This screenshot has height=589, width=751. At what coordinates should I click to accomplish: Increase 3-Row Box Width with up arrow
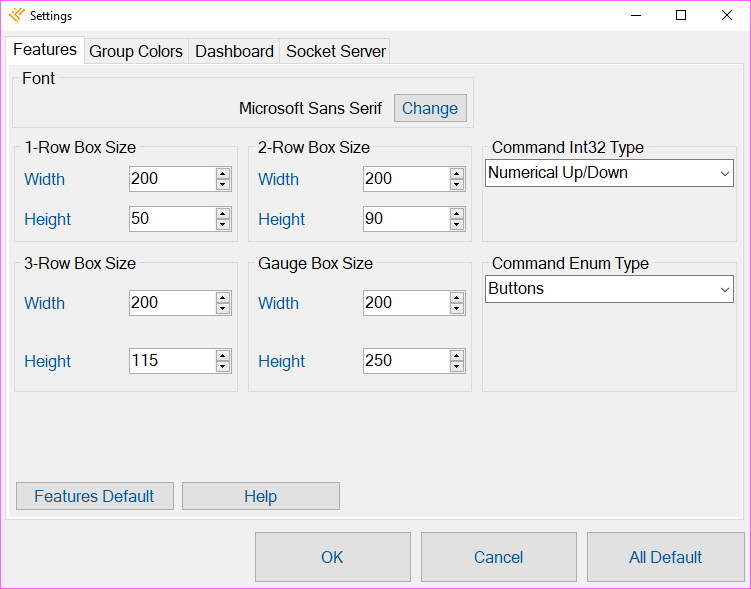tap(223, 298)
